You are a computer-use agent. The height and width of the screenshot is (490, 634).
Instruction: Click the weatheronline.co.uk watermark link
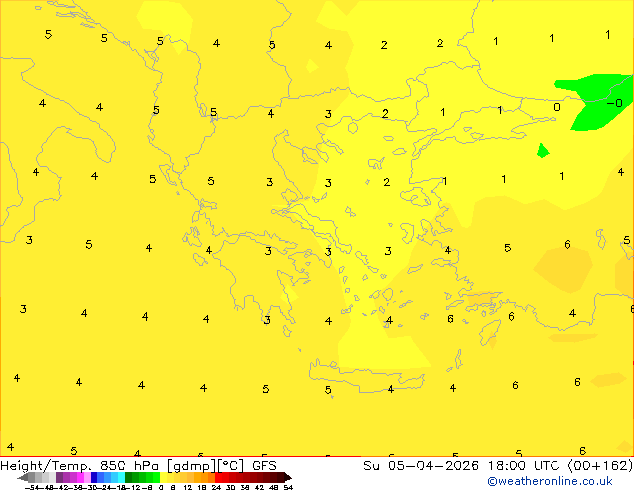click(564, 481)
